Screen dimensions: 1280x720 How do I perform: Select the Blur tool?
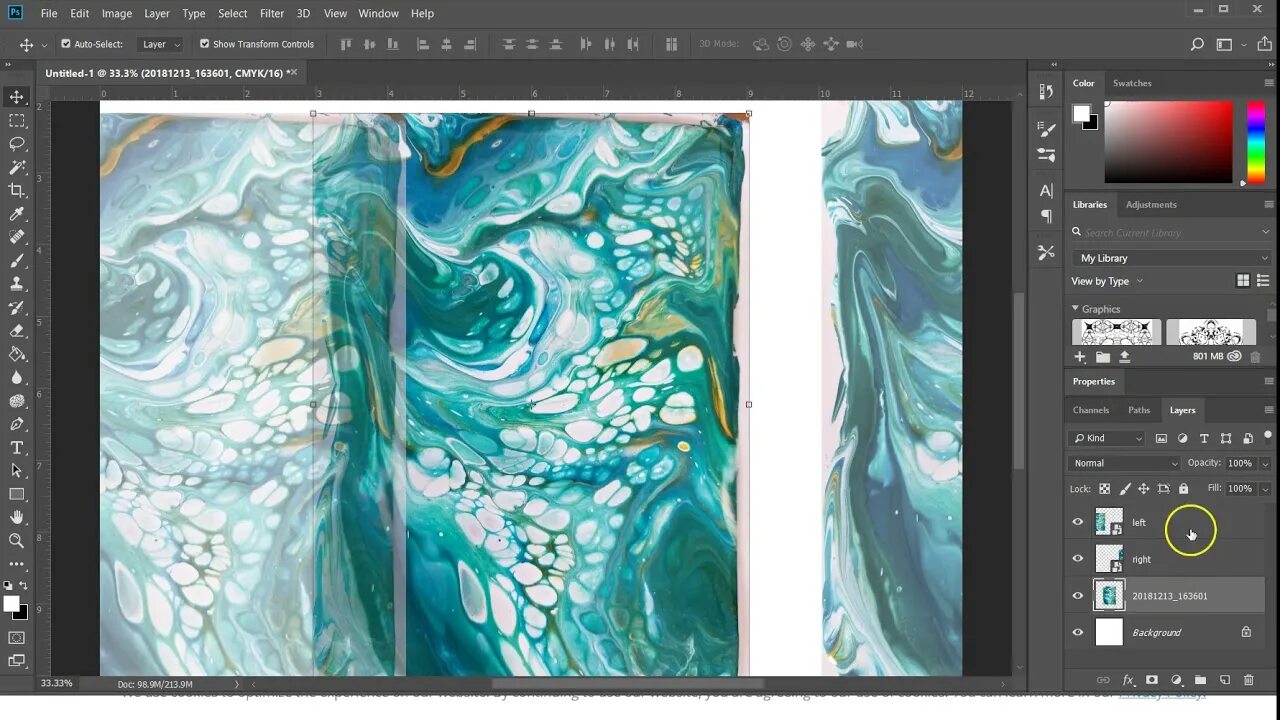pos(17,377)
